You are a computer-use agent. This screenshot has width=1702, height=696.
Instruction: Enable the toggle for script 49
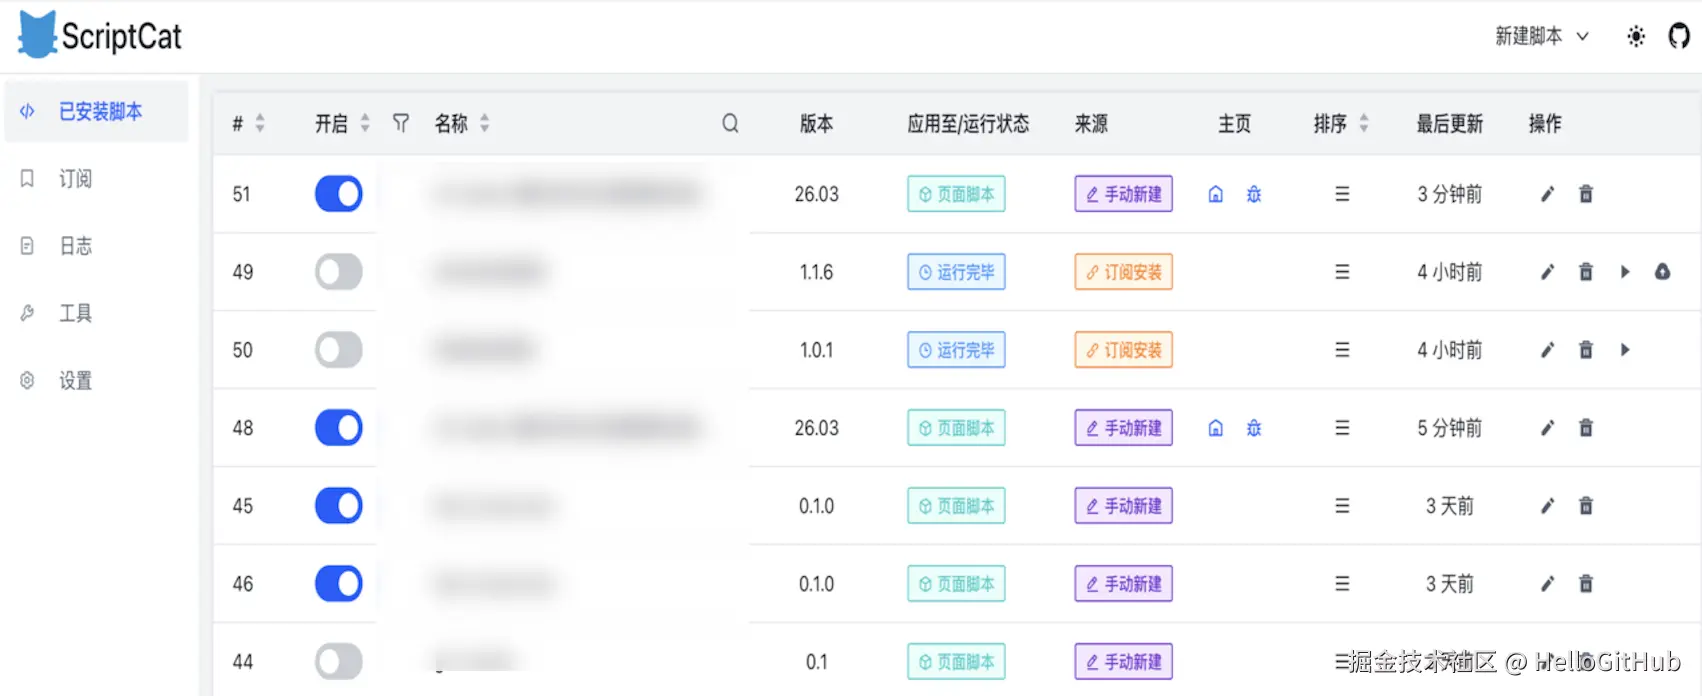tap(339, 272)
